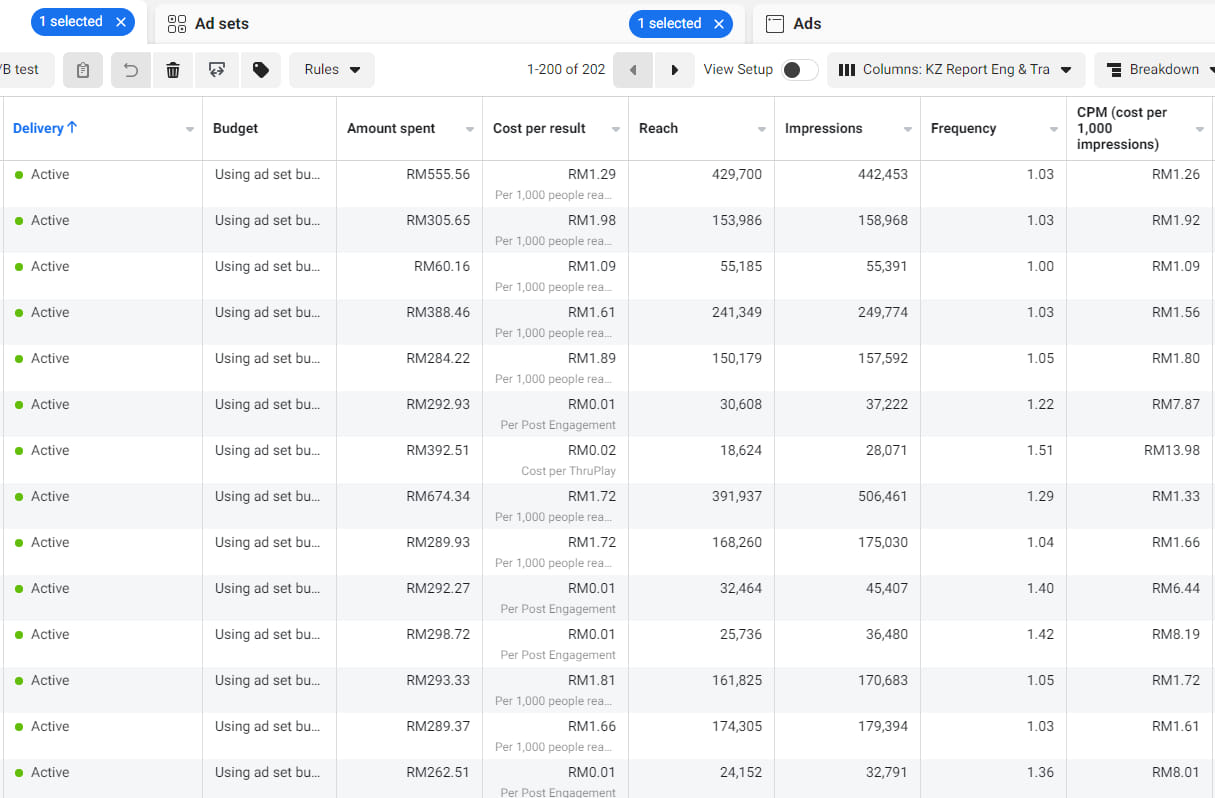
Task: Click the trash delete icon
Action: click(173, 70)
